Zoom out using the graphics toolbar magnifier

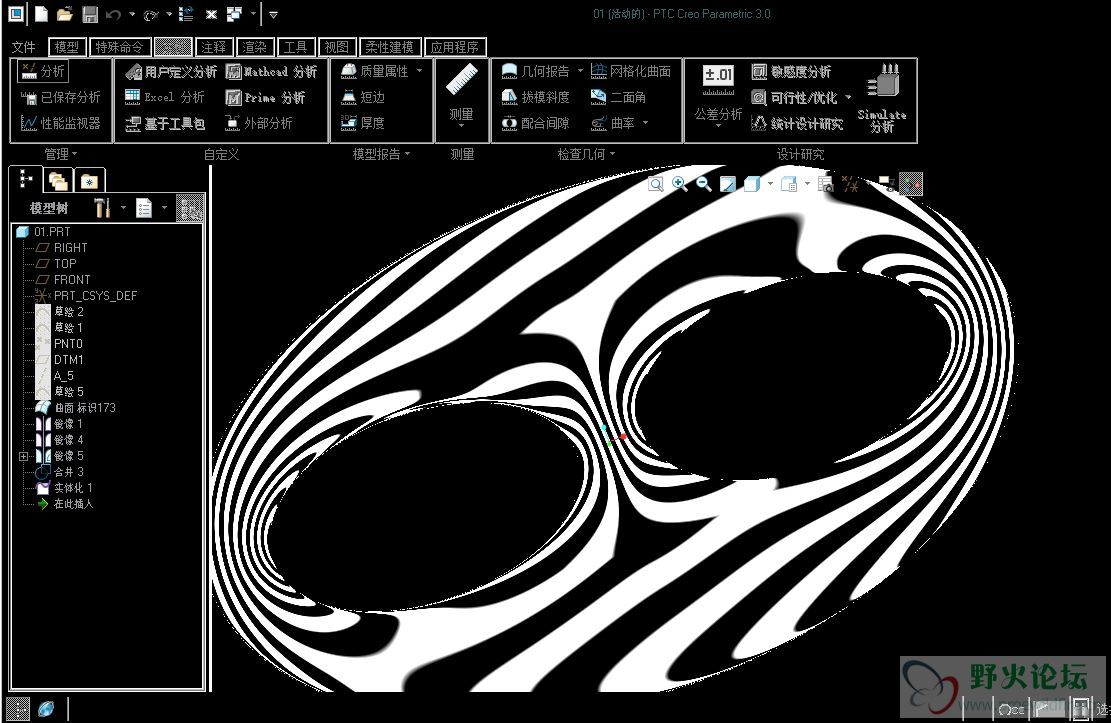point(704,184)
